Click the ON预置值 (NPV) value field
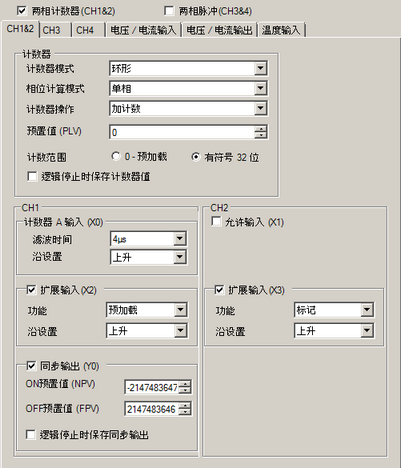Image resolution: width=401 pixels, height=468 pixels. (152, 387)
